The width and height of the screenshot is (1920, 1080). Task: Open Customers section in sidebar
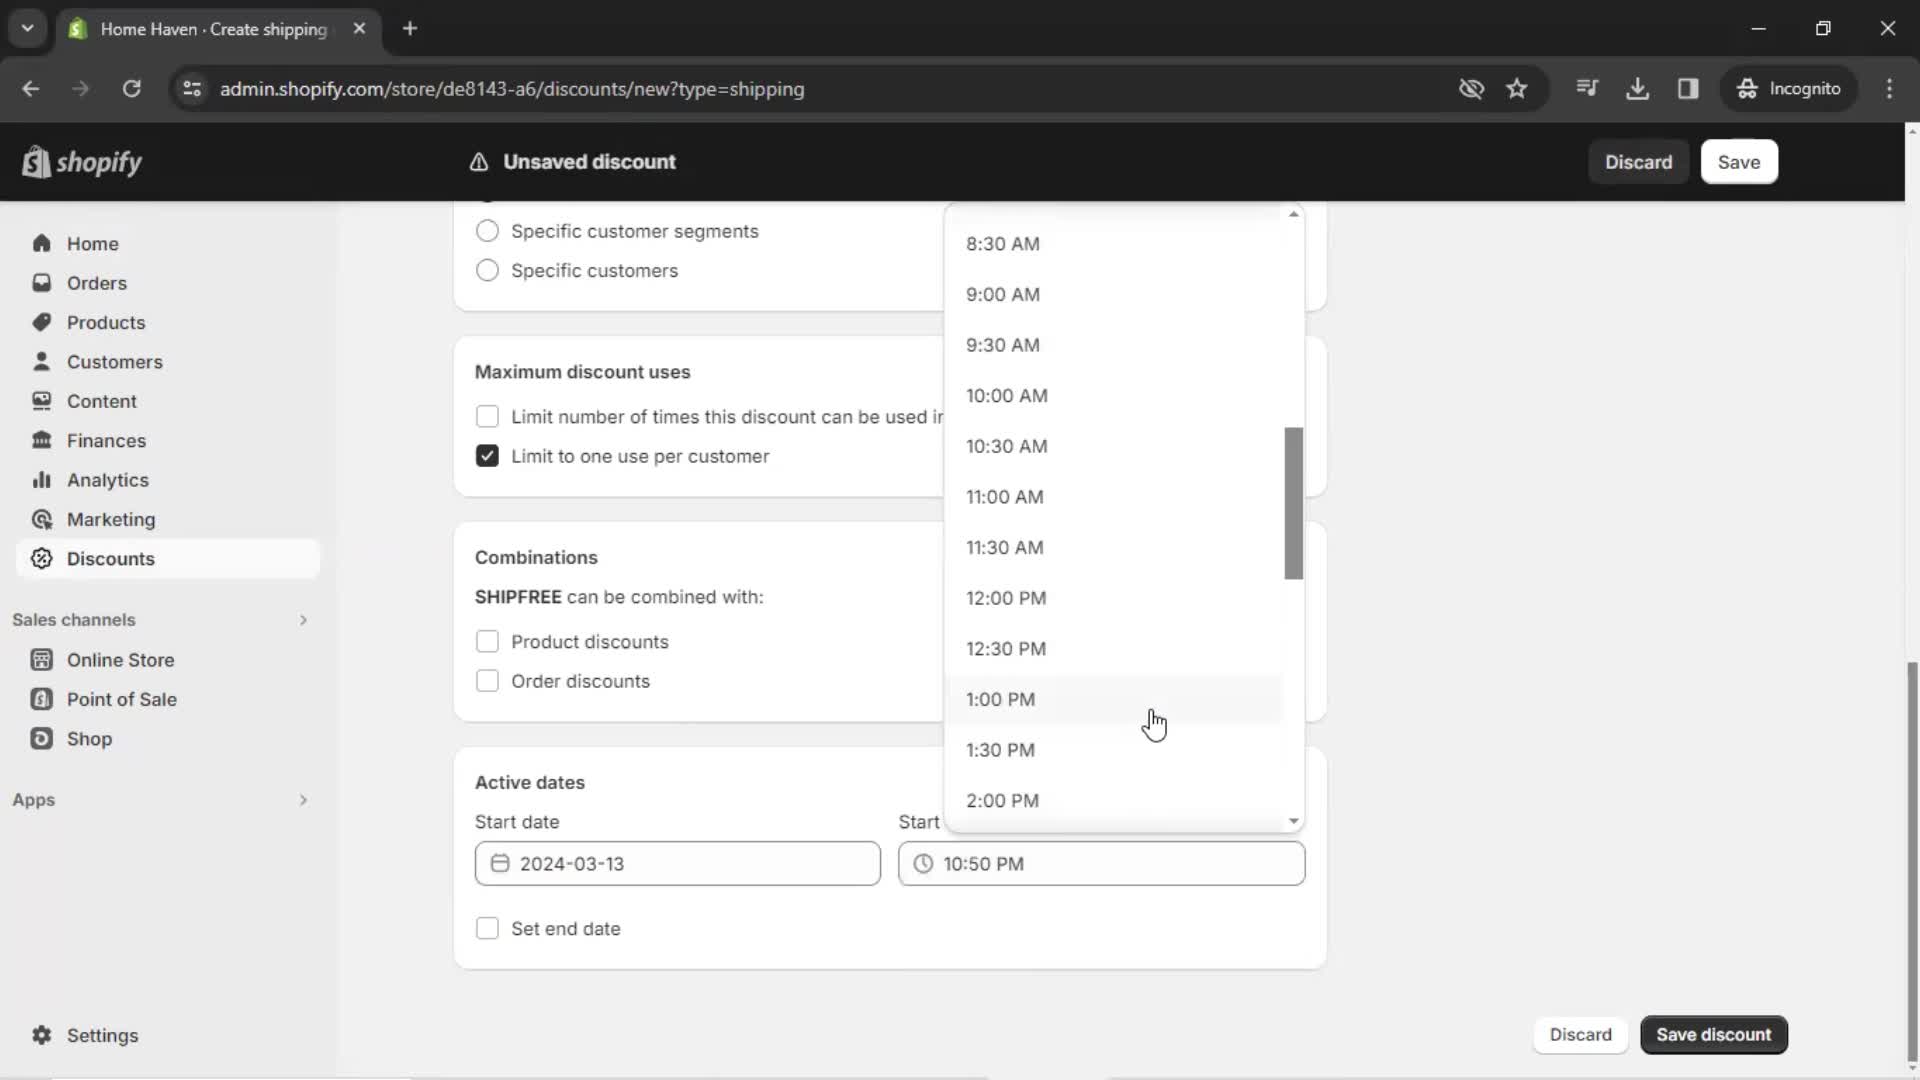pyautogui.click(x=115, y=361)
